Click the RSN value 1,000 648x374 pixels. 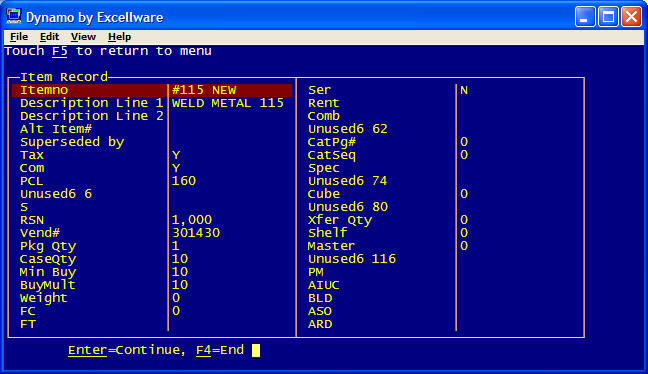point(192,220)
